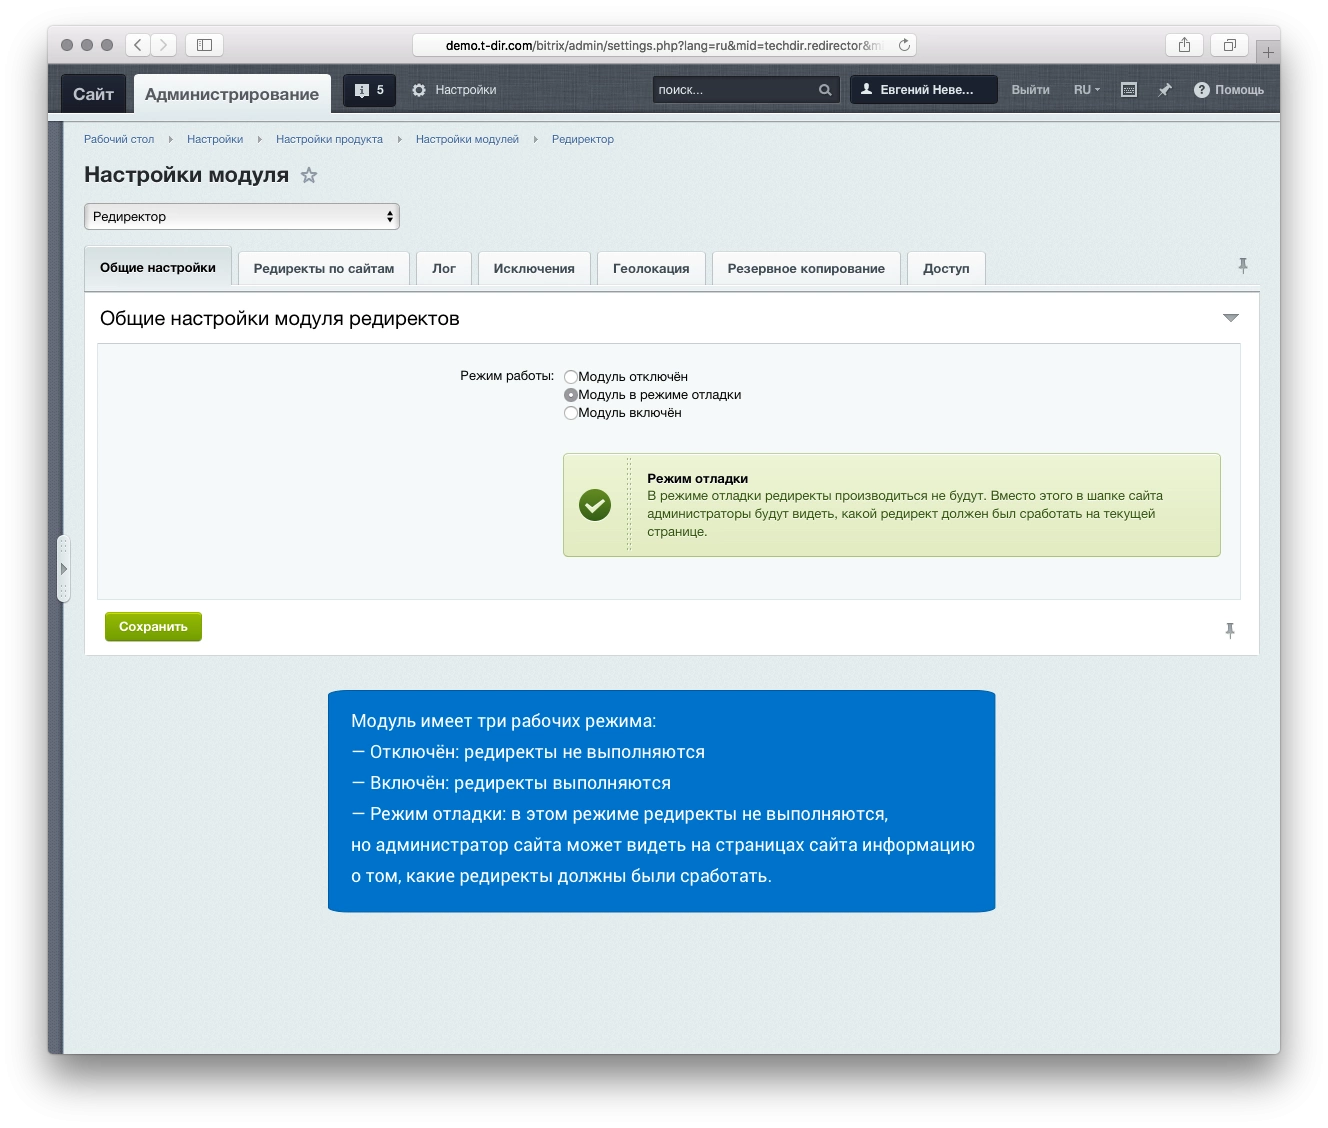The image size is (1328, 1128).
Task: Click the keyboard icon in top bar
Action: click(1129, 90)
